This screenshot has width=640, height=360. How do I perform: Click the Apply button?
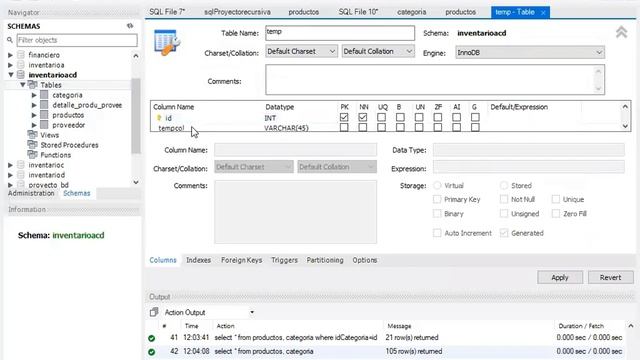(x=560, y=278)
